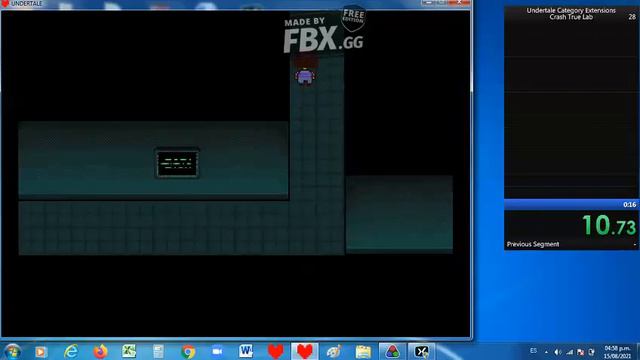Click the 0:16 time in LiveSplit
The height and width of the screenshot is (360, 640).
point(629,204)
